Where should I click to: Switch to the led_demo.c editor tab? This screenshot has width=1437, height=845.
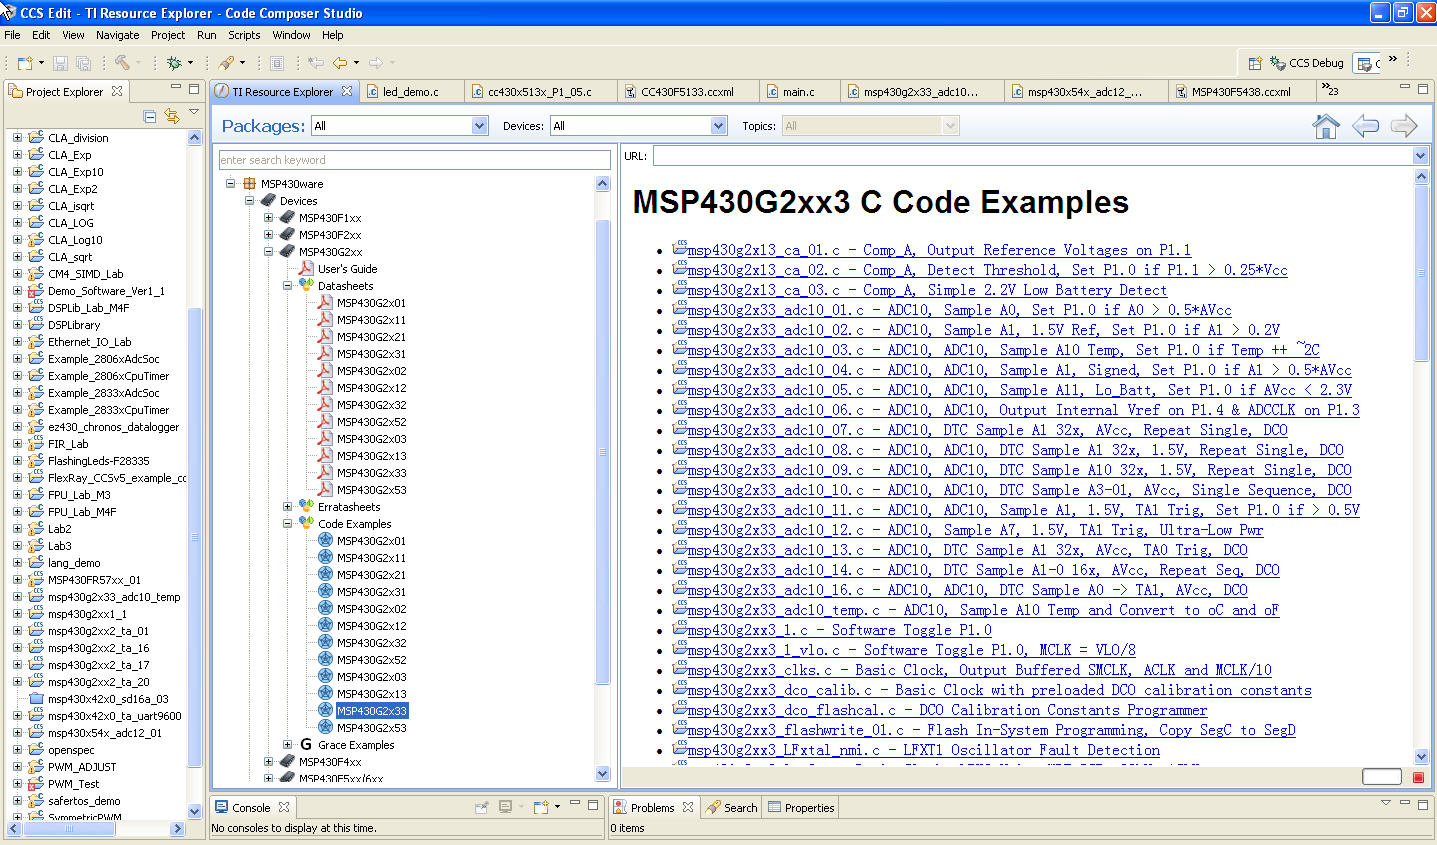[x=410, y=92]
